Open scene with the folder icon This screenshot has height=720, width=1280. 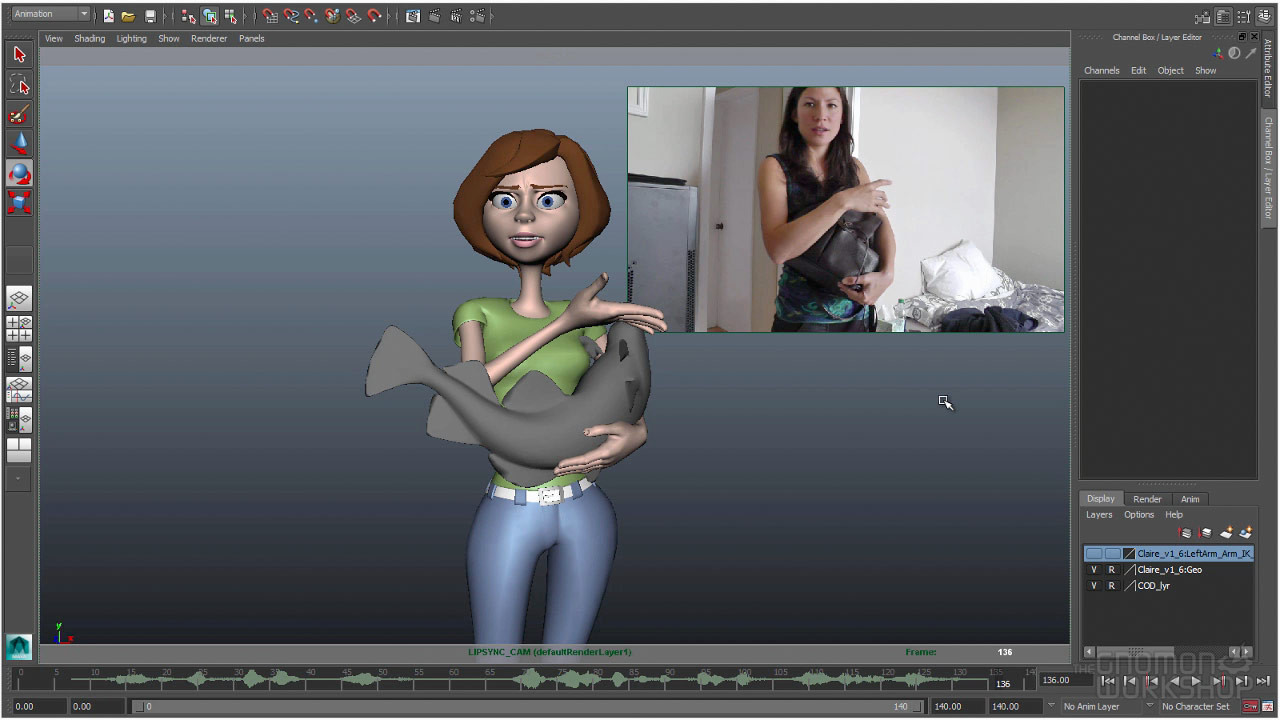point(128,16)
